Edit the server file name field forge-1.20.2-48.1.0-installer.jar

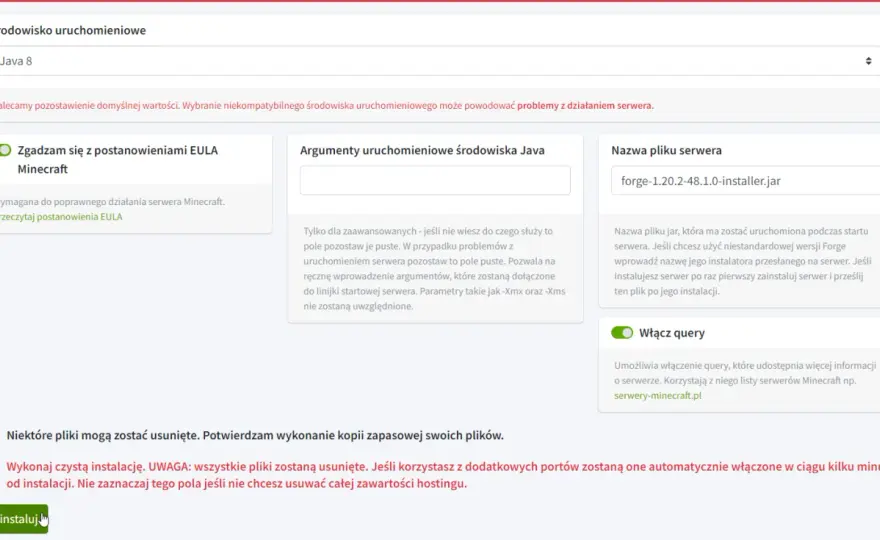745,180
